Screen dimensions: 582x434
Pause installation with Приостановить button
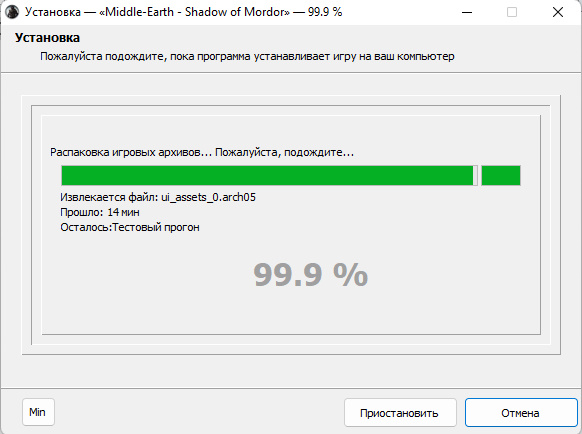click(x=400, y=413)
